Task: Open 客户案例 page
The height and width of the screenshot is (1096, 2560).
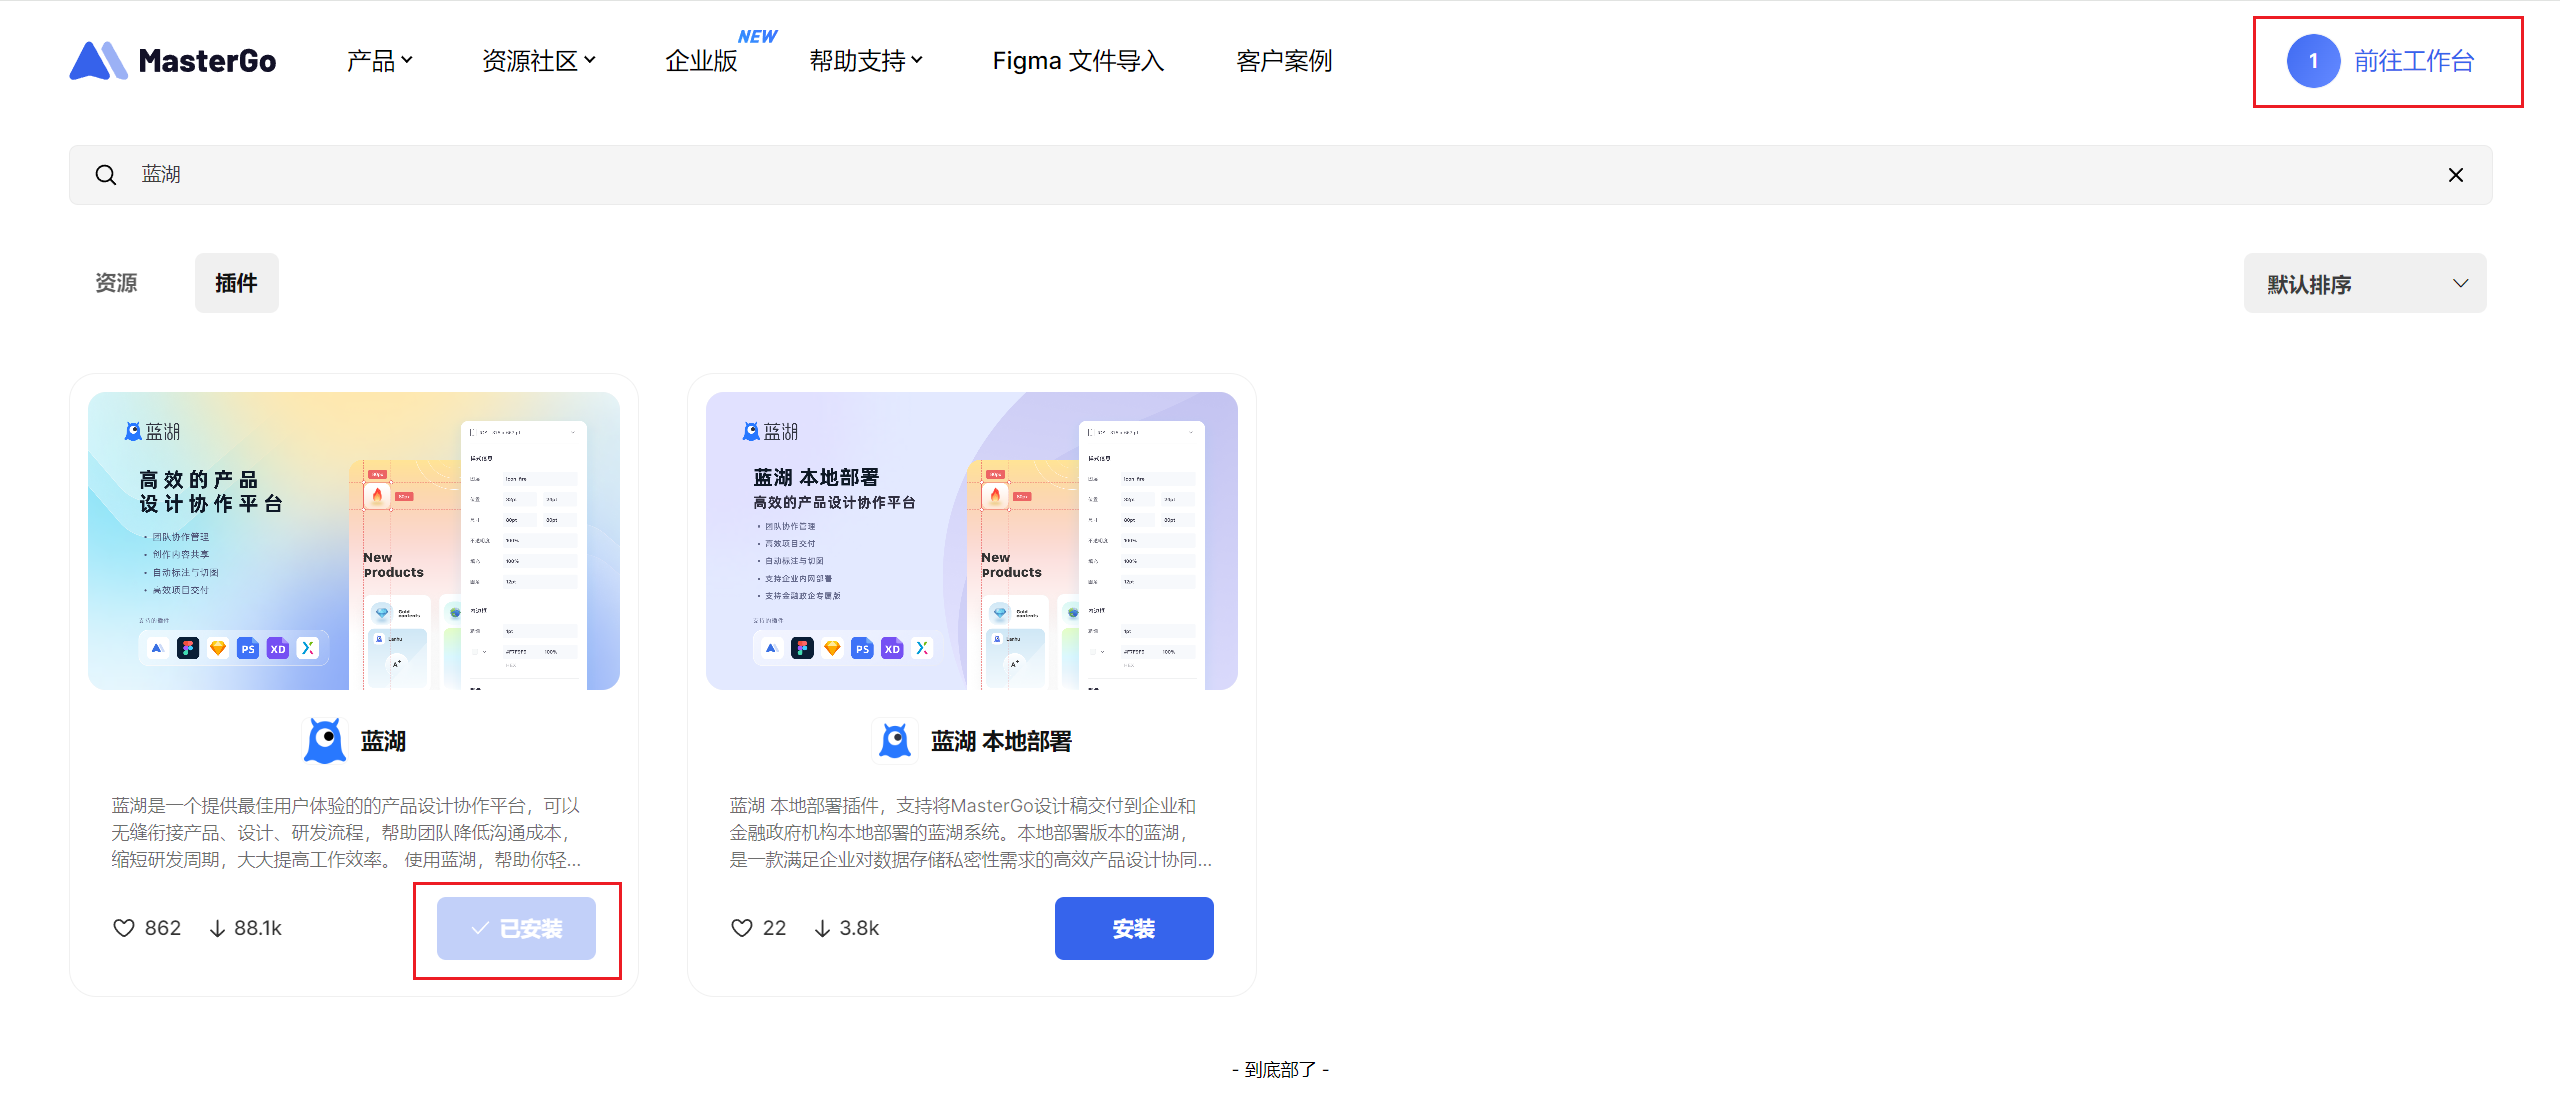Action: (x=1284, y=61)
